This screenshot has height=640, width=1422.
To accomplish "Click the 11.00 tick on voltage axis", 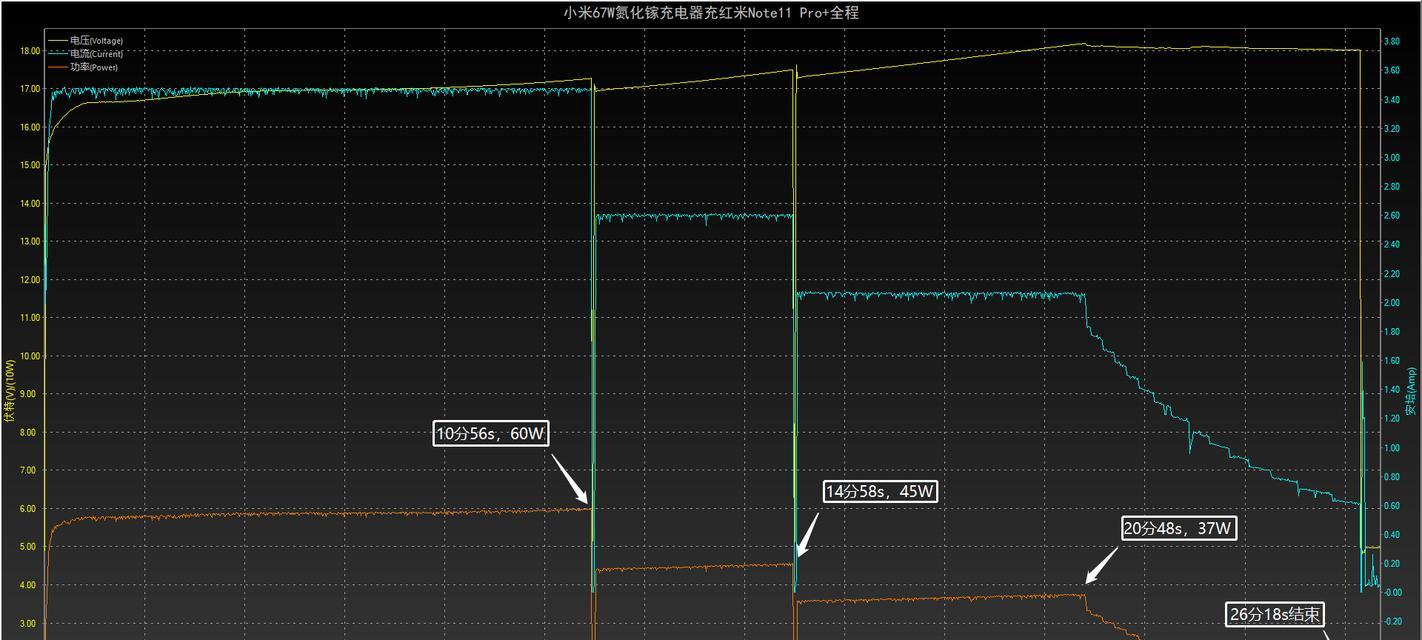I will tap(30, 317).
